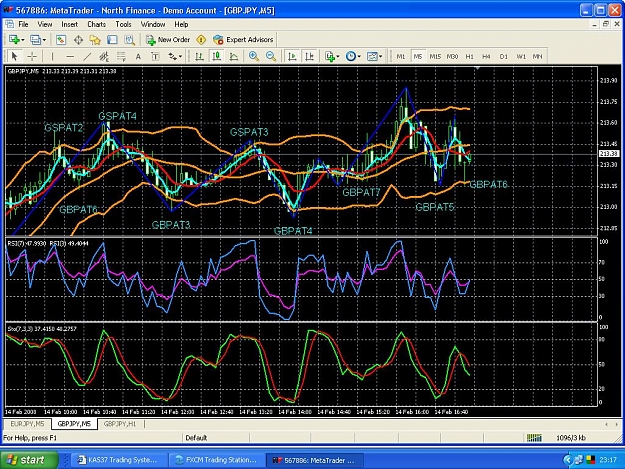This screenshot has height=469, width=625.
Task: Expand the Arrows objects dropdown
Action: click(180, 57)
